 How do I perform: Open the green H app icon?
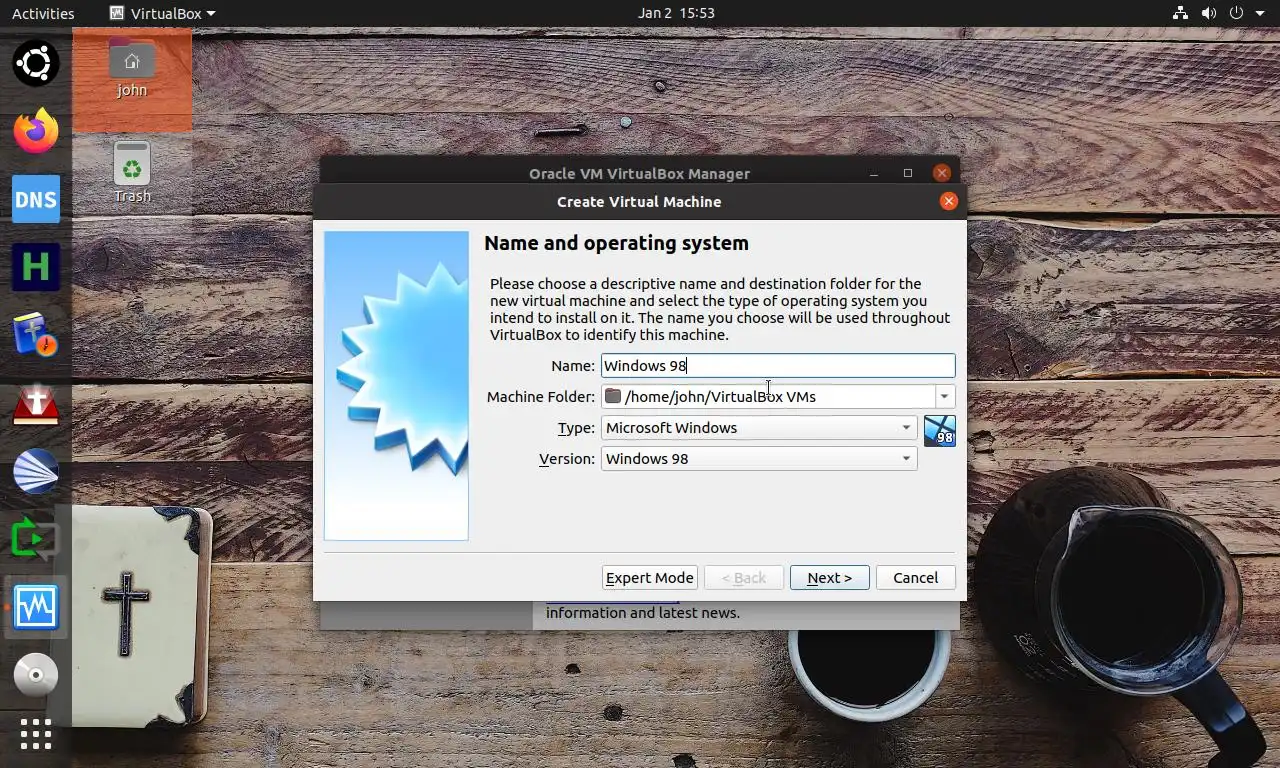(x=36, y=267)
